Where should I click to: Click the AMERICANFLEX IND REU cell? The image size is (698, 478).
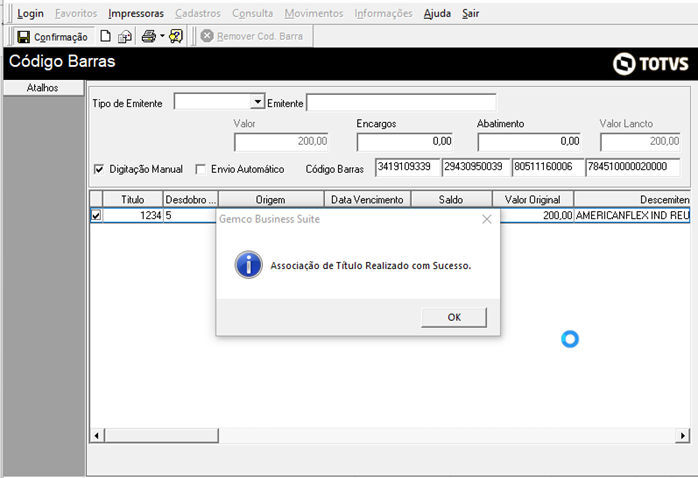pos(632,215)
